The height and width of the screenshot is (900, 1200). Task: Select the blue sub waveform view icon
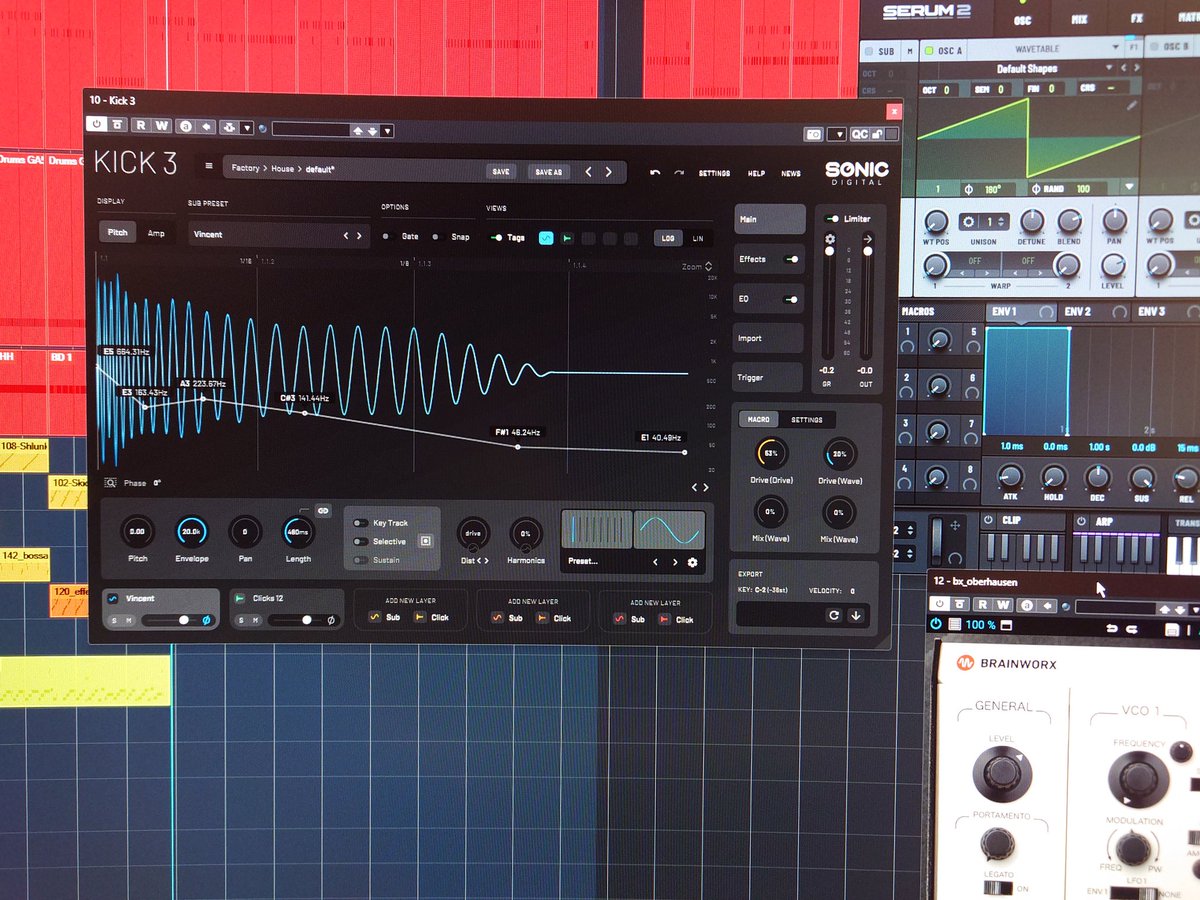click(x=546, y=238)
